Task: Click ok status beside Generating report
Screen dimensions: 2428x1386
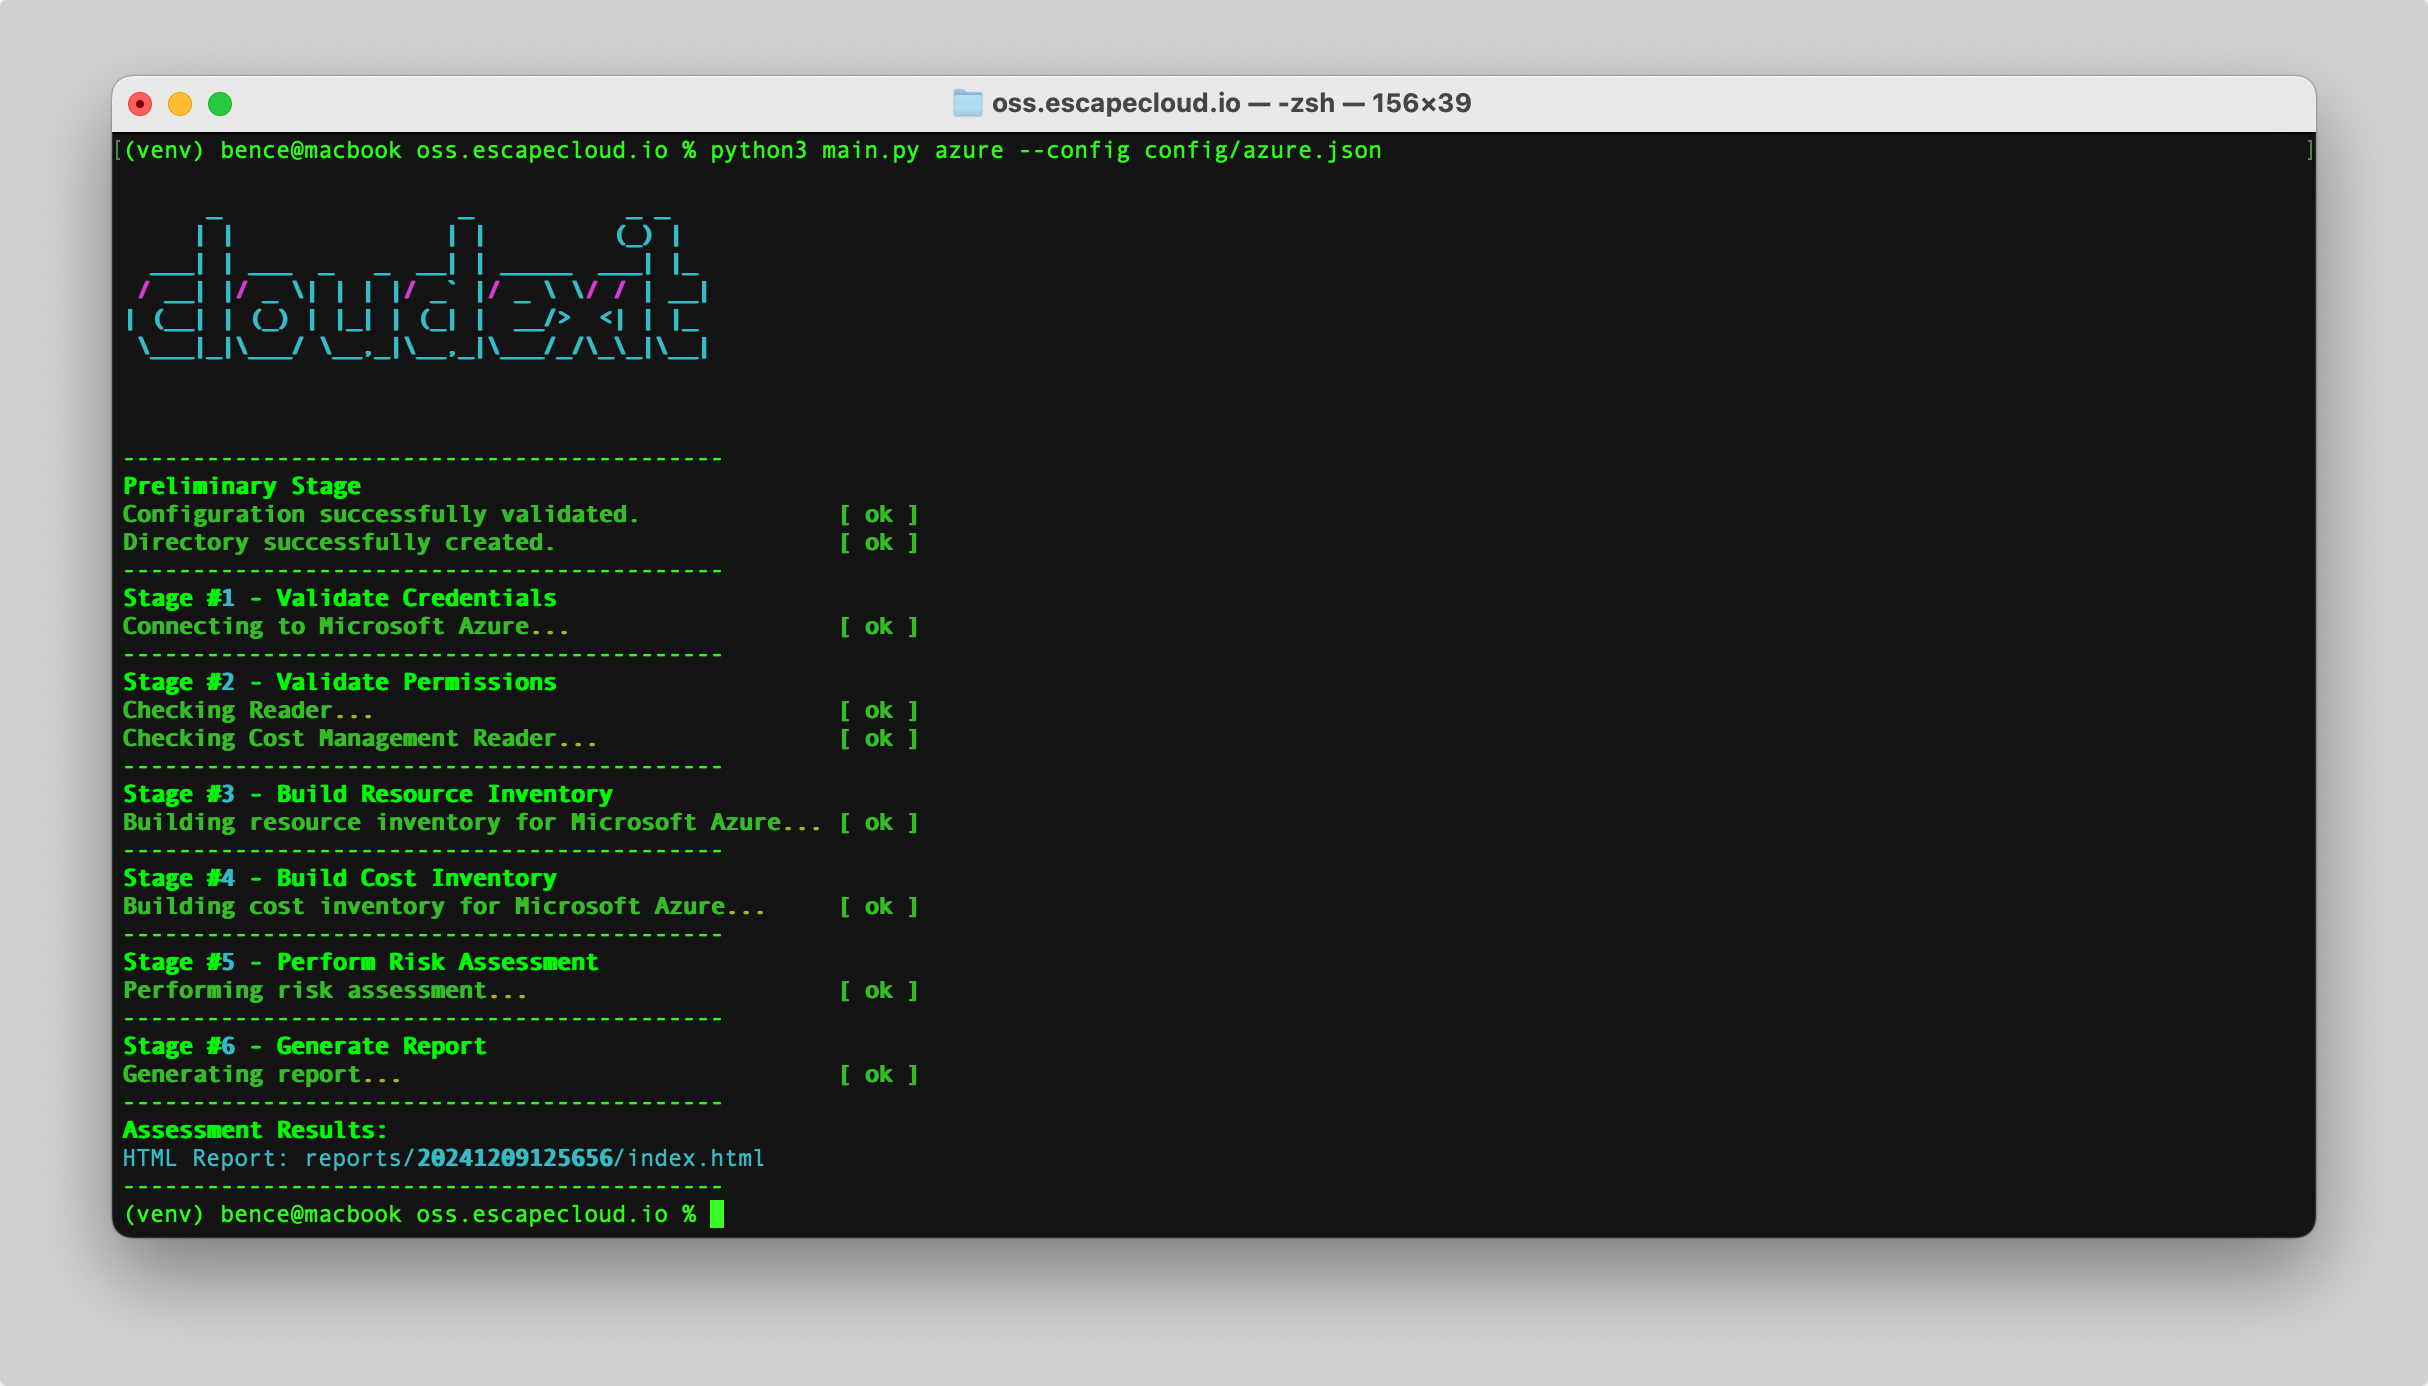Action: [x=878, y=1074]
